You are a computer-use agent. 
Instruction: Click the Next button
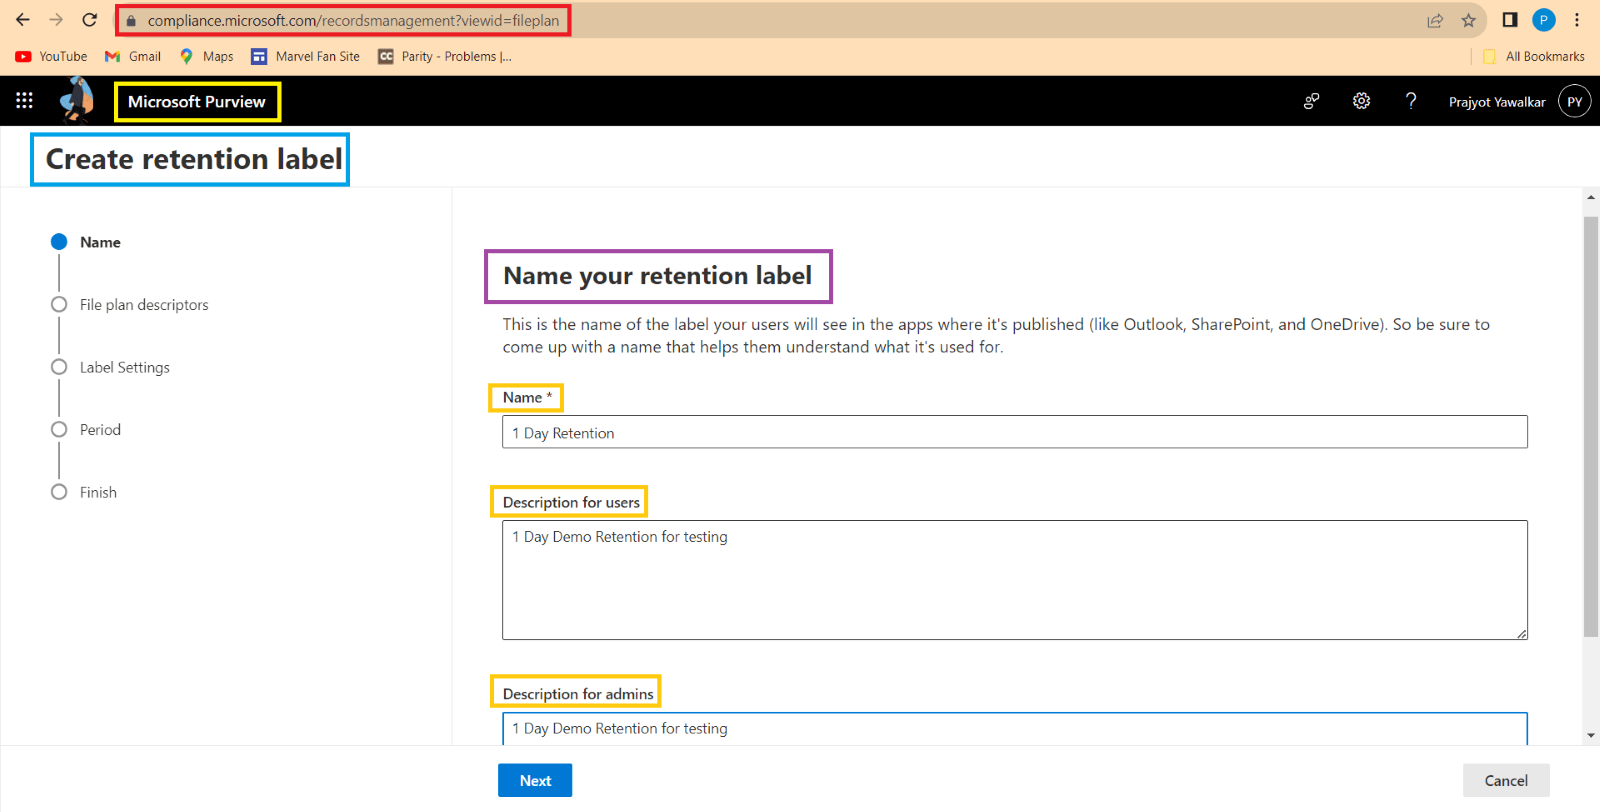coord(535,780)
